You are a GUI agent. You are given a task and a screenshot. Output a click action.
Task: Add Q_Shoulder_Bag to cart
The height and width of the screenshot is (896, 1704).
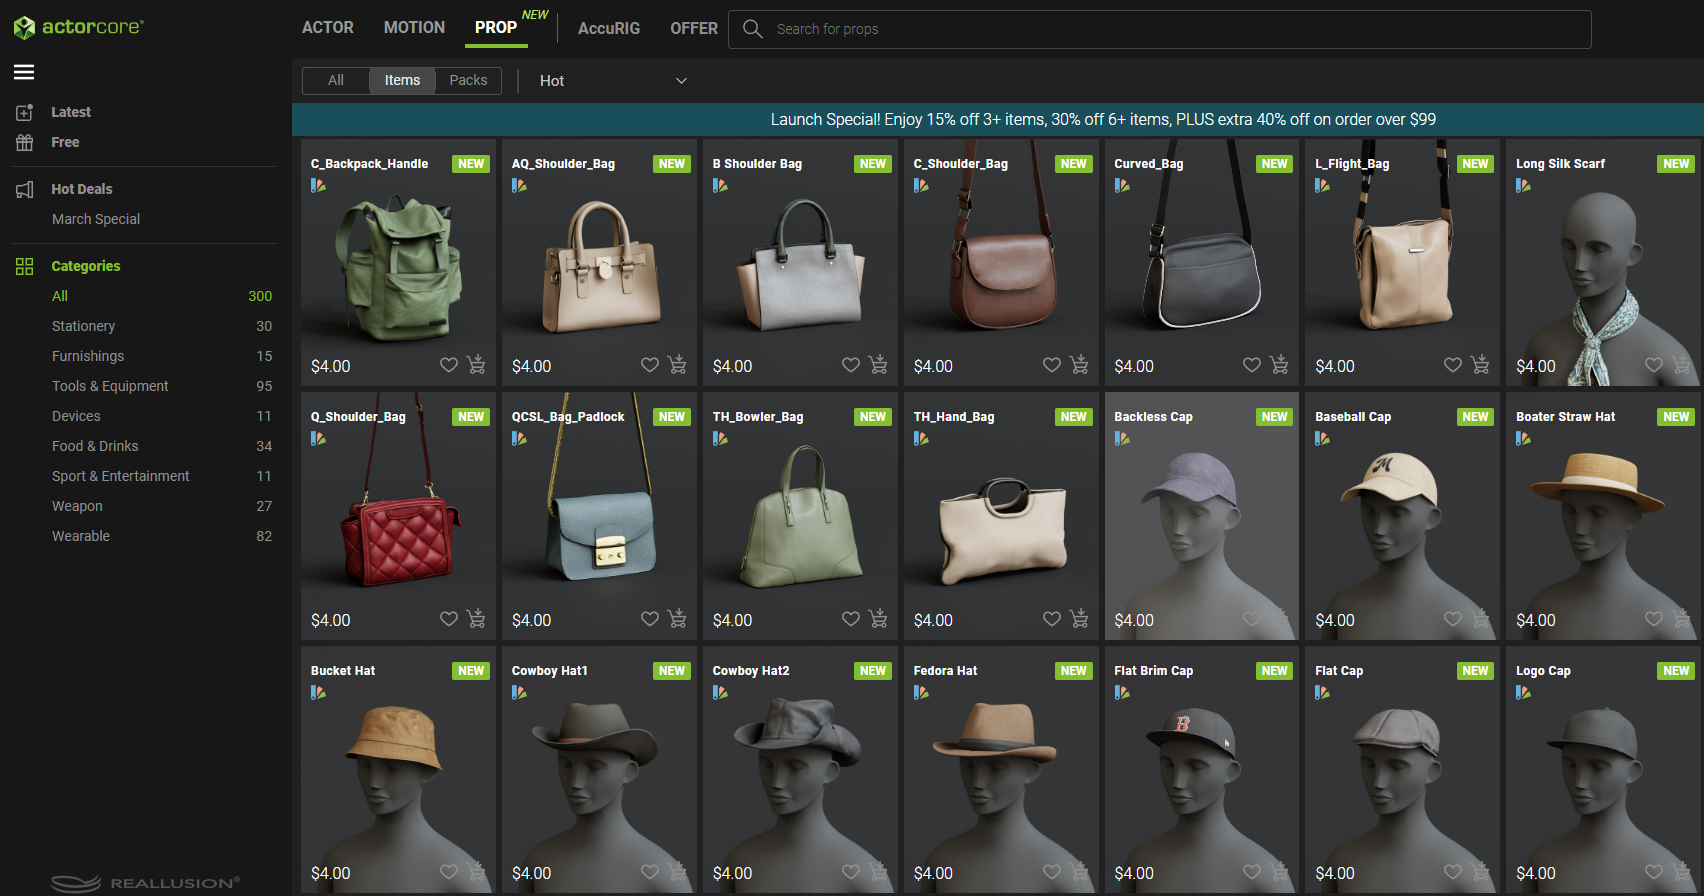[476, 618]
